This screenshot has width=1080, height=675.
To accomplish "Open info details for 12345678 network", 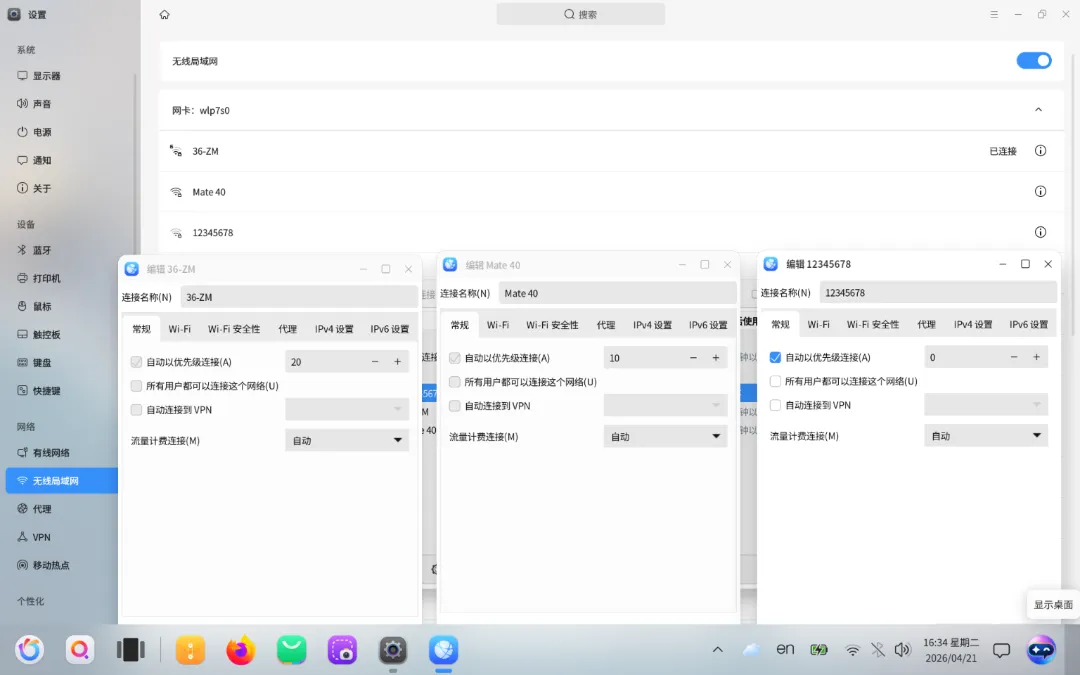I will pyautogui.click(x=1040, y=232).
